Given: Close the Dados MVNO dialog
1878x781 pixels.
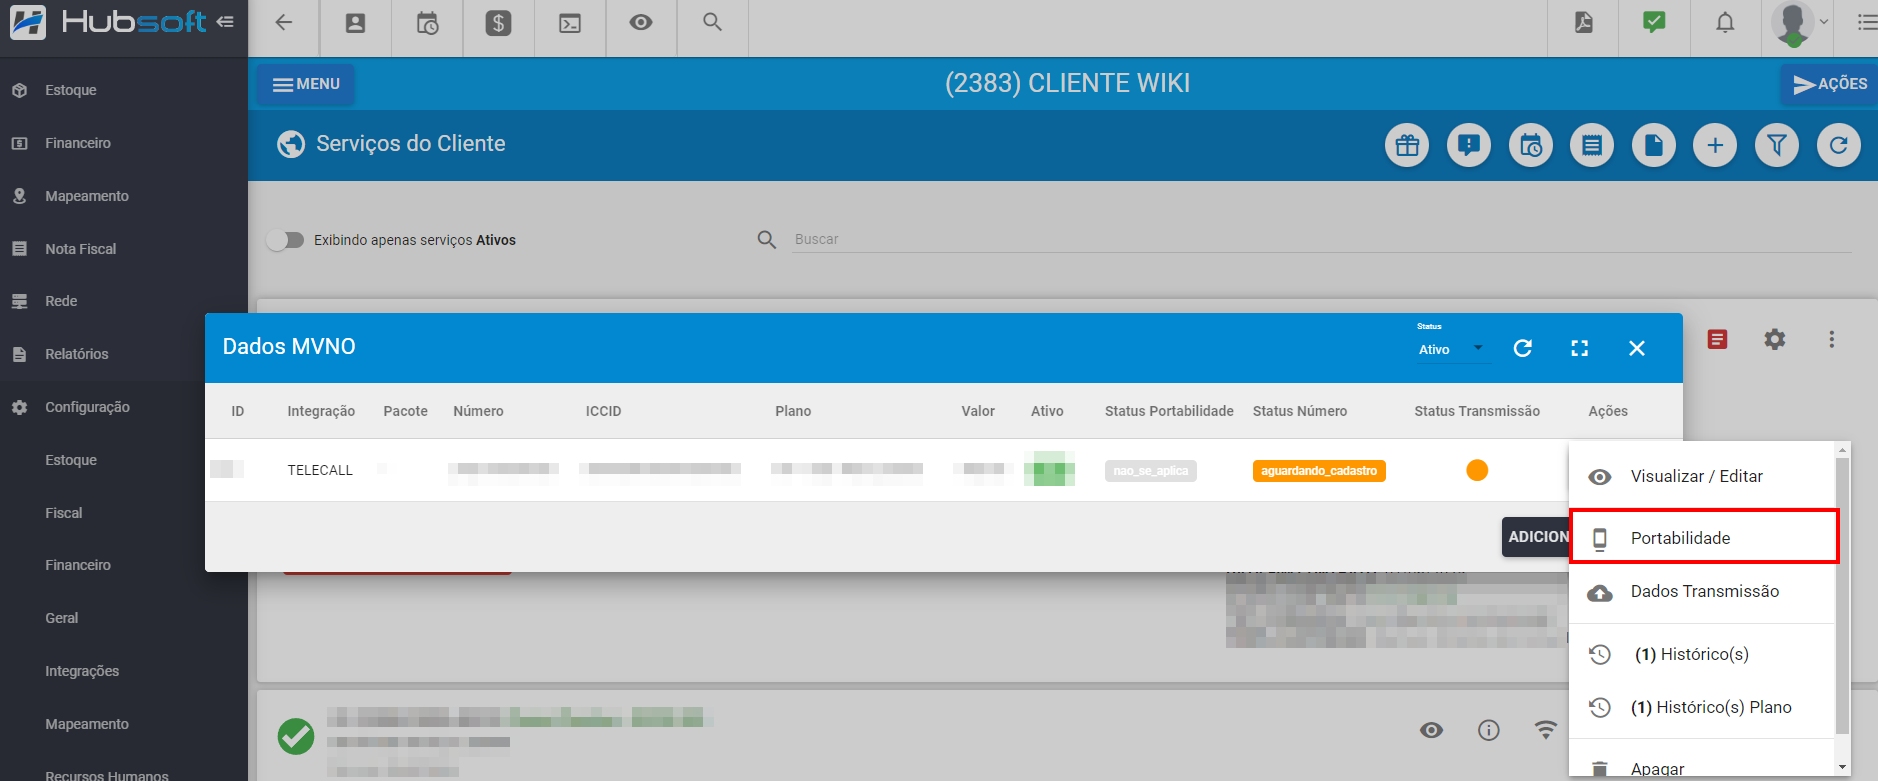Looking at the screenshot, I should tap(1637, 348).
